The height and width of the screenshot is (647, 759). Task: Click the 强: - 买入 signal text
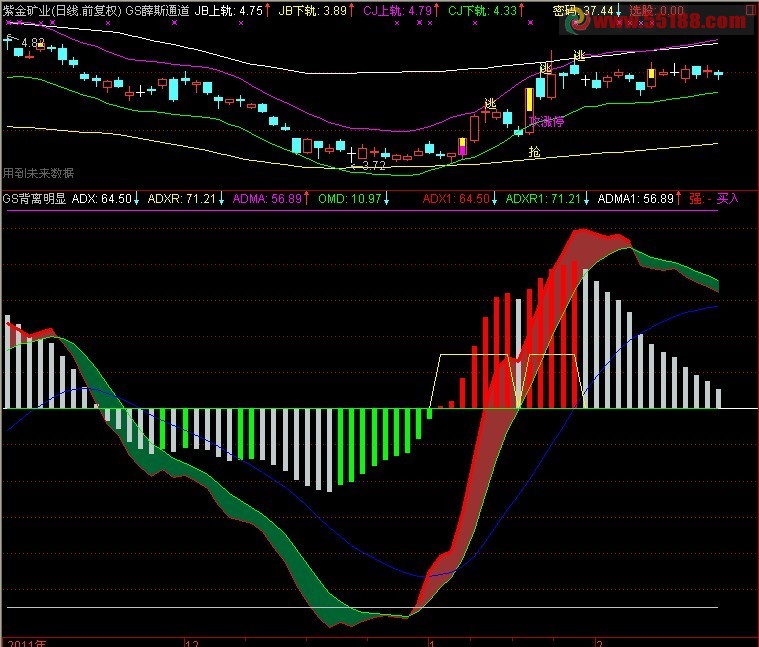[714, 198]
